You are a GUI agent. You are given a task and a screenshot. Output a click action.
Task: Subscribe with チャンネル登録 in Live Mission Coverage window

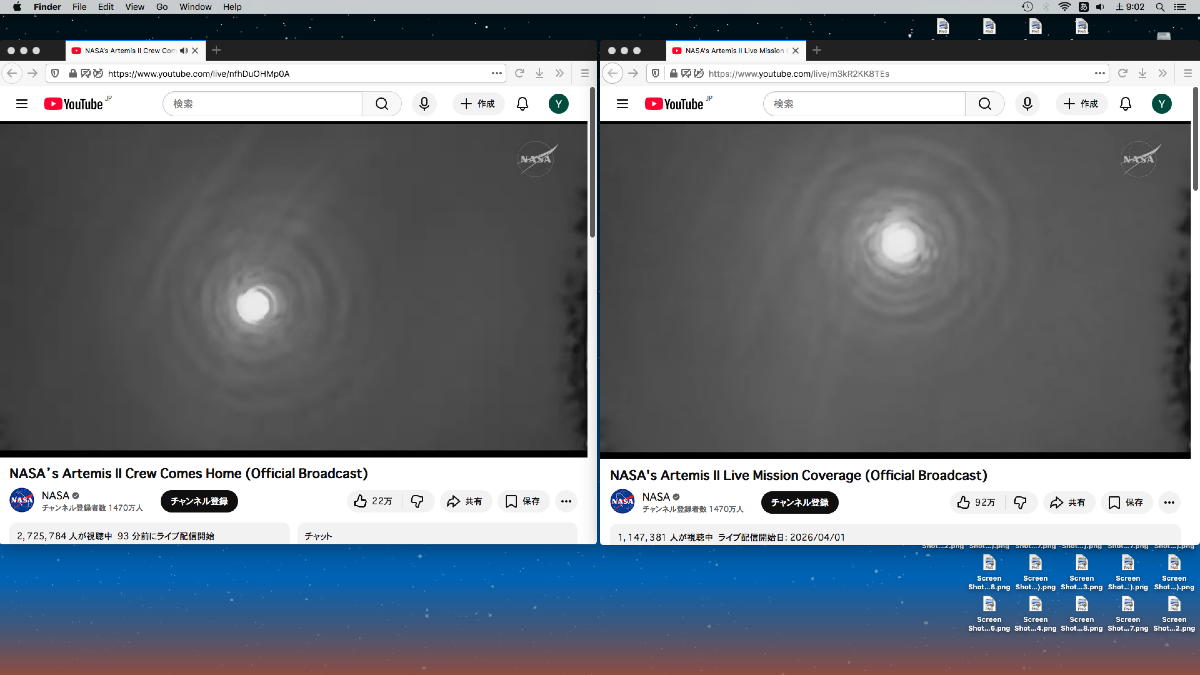coord(800,502)
